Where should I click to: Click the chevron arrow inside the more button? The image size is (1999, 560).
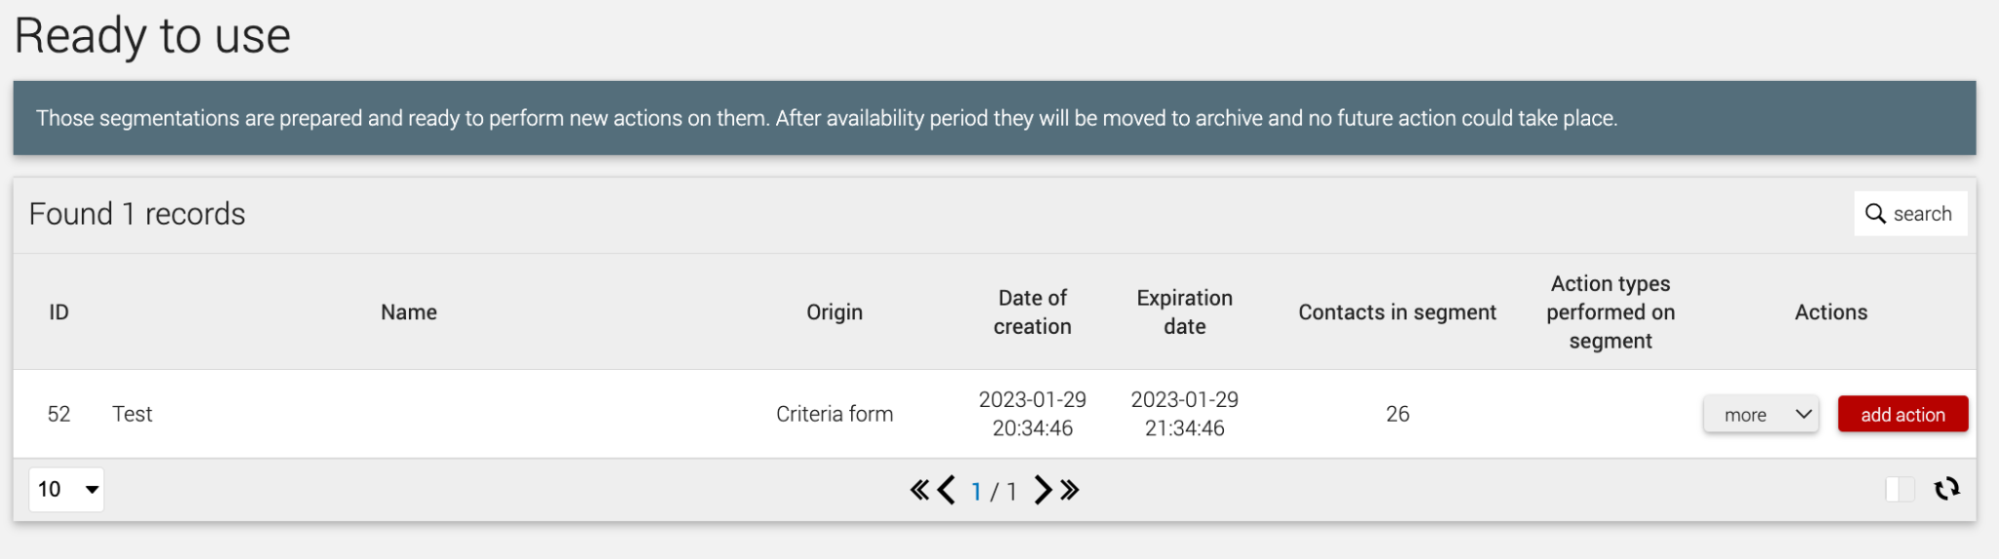[1803, 414]
